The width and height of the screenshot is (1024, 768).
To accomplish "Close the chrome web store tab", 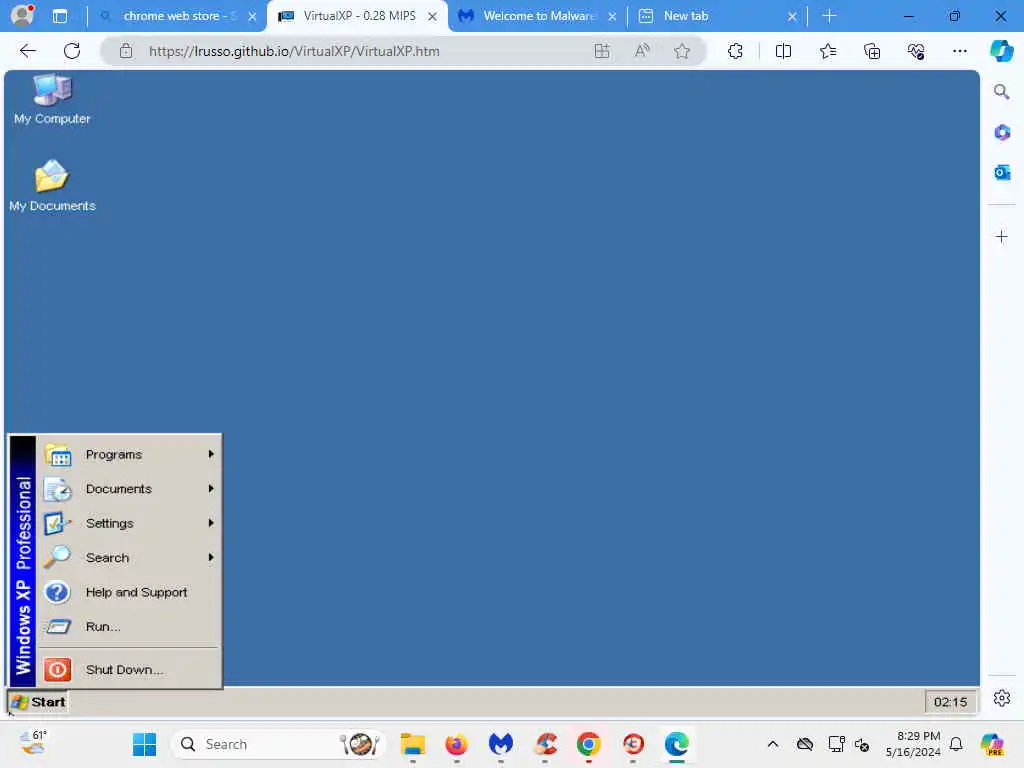I will [x=253, y=16].
